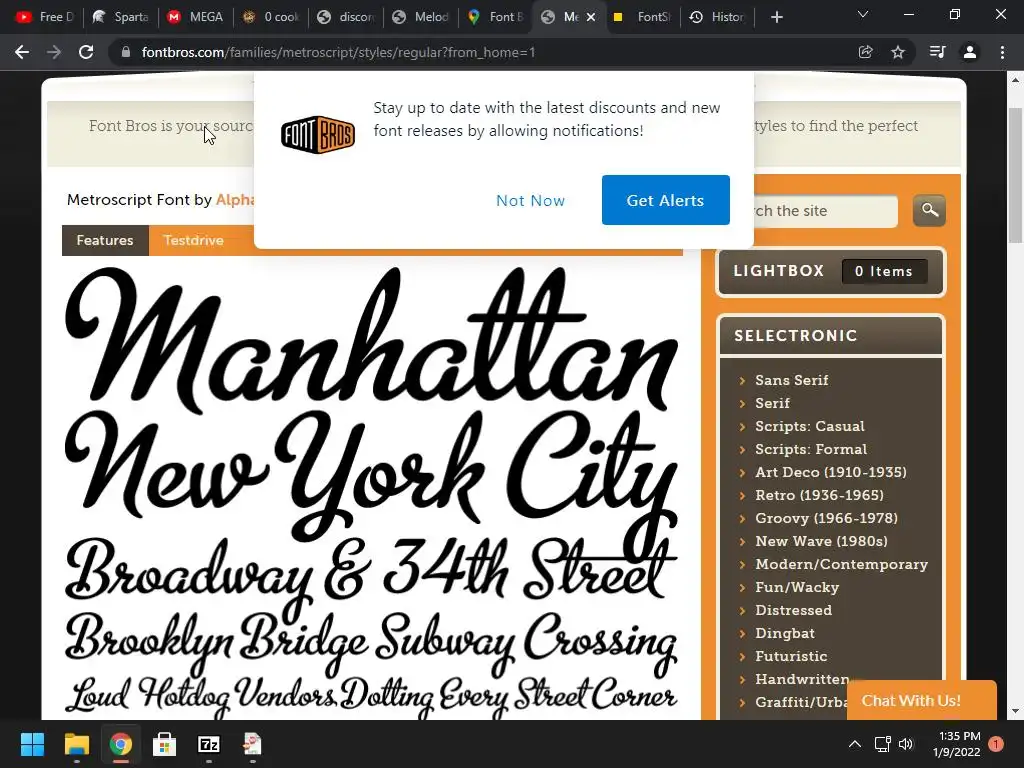
Task: Expand Groovy (1966-1978) category
Action: click(826, 518)
